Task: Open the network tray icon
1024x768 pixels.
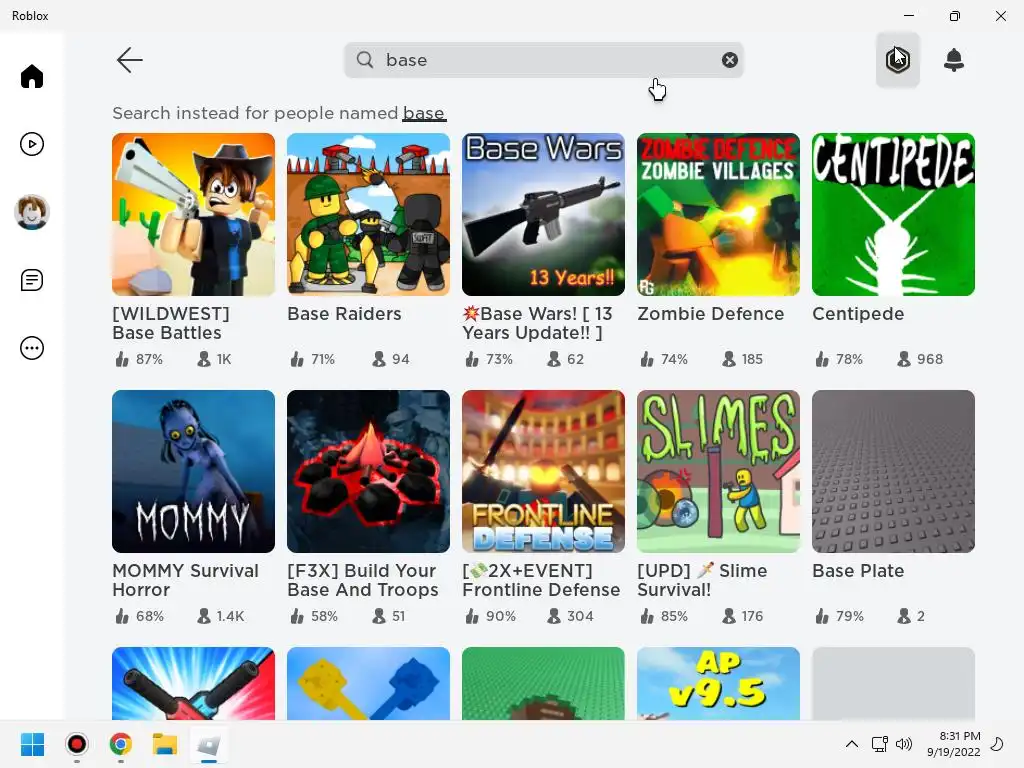Action: [x=880, y=744]
